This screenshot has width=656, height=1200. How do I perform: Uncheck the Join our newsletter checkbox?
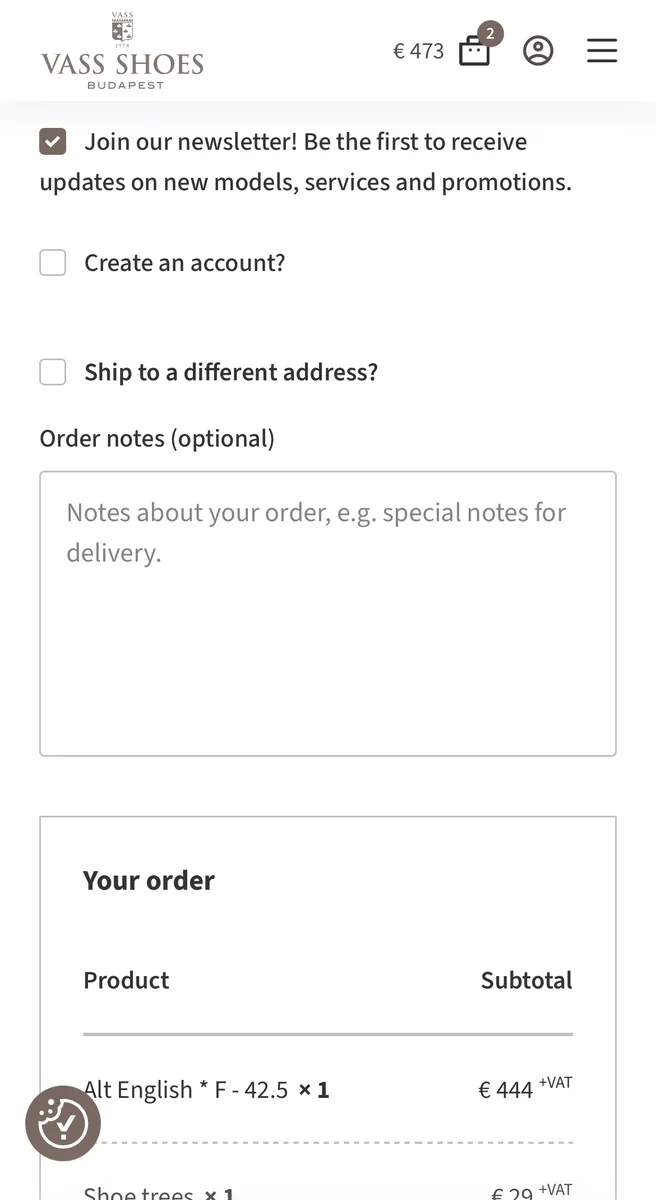53,142
